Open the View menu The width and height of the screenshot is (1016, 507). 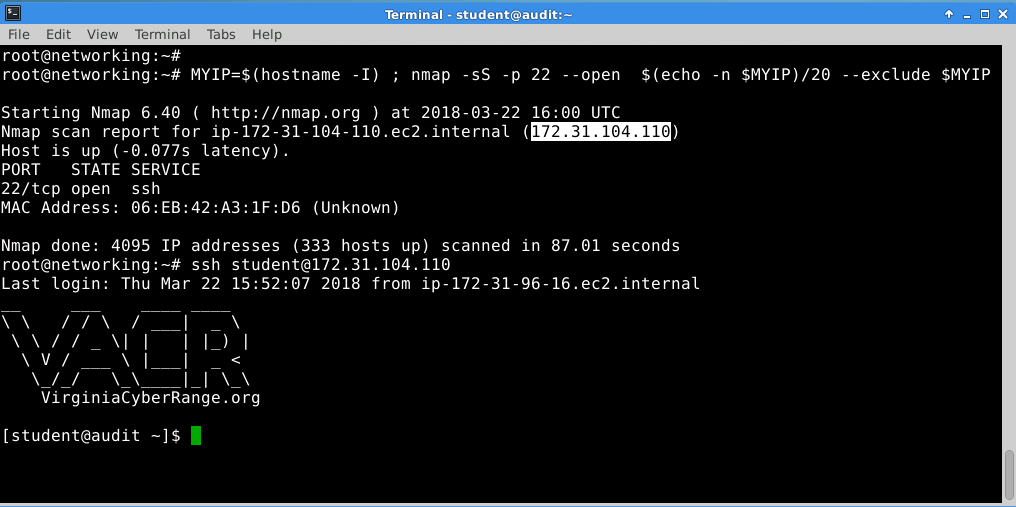[x=102, y=34]
